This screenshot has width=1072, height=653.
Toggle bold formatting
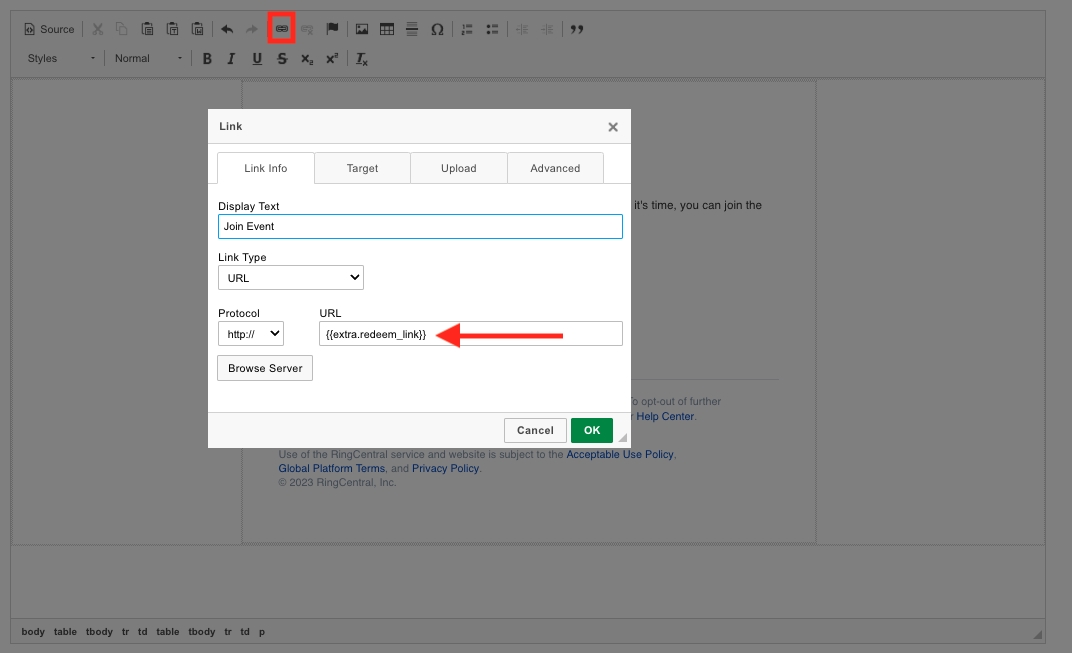(x=207, y=59)
